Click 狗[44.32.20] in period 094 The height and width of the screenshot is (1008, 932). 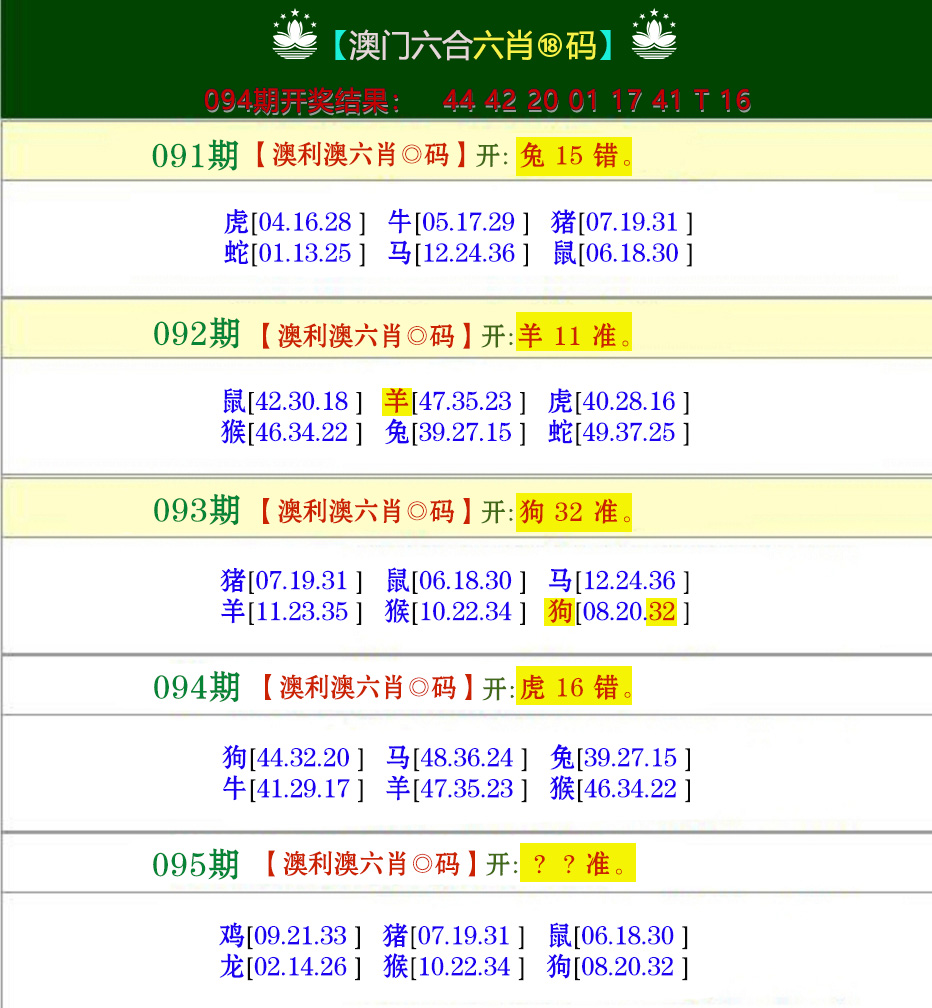pyautogui.click(x=293, y=758)
